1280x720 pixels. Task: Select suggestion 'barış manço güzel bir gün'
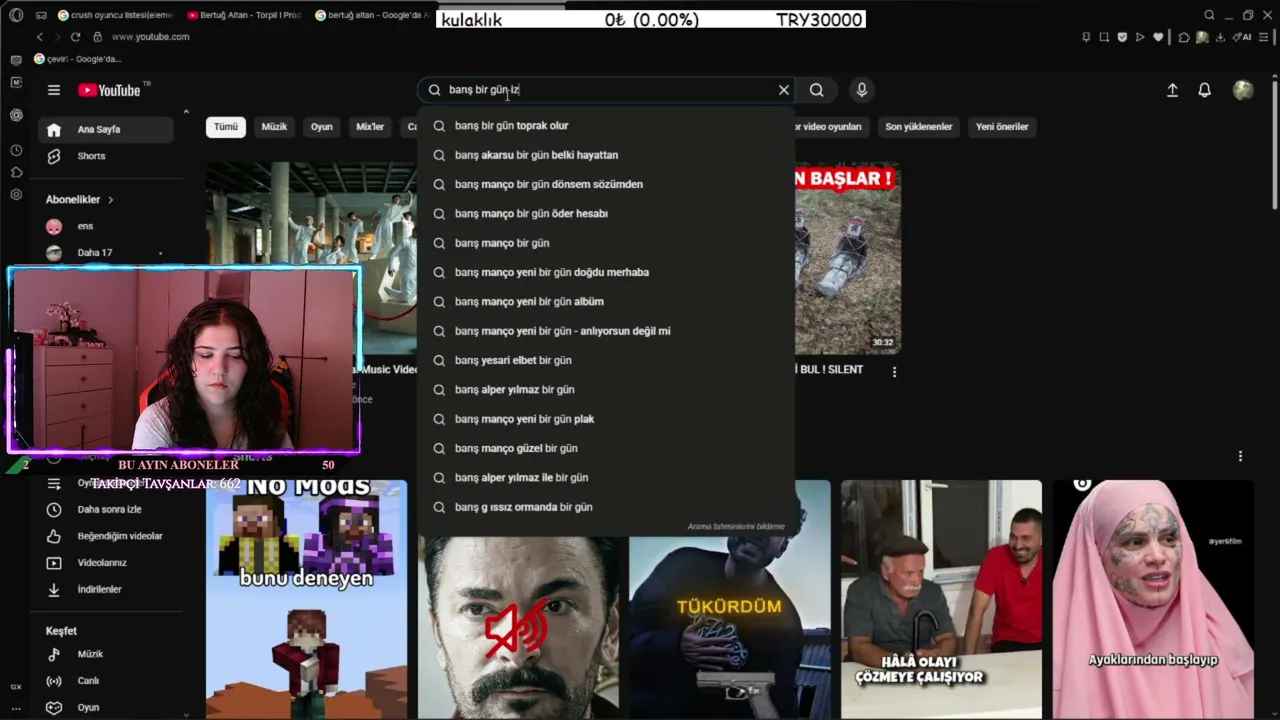[x=606, y=448]
